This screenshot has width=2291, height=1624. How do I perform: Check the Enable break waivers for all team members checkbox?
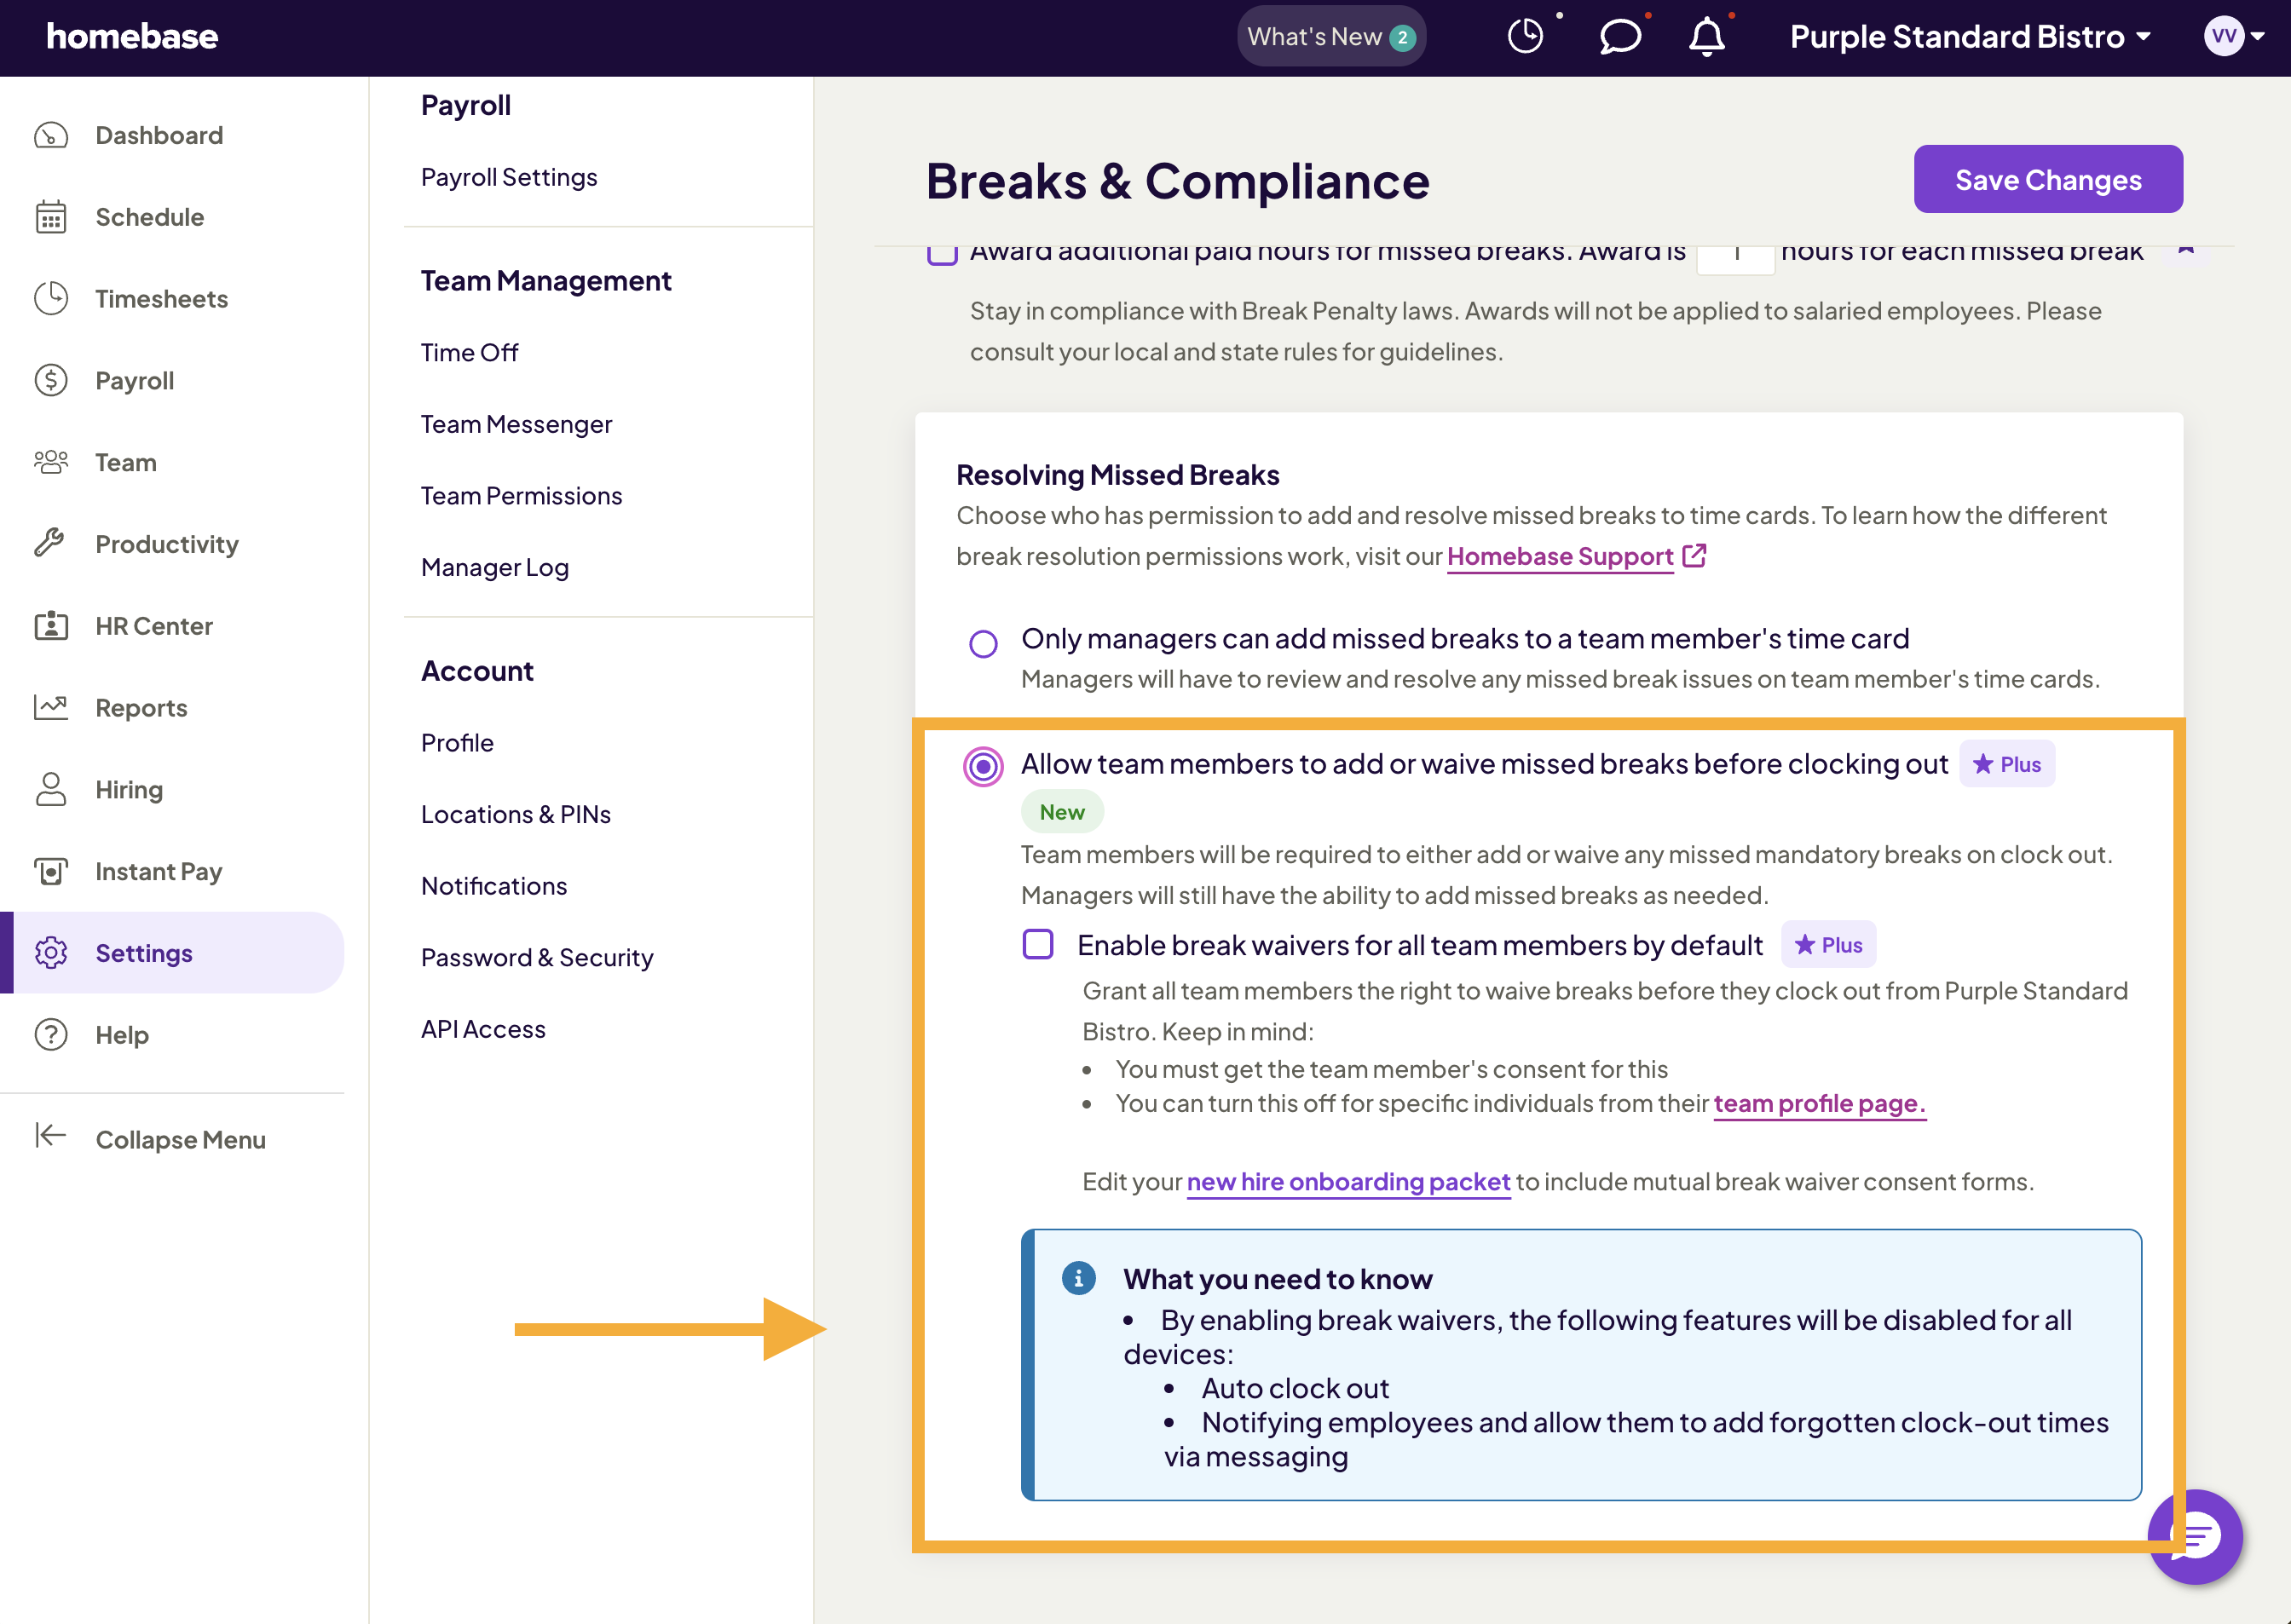click(1038, 944)
